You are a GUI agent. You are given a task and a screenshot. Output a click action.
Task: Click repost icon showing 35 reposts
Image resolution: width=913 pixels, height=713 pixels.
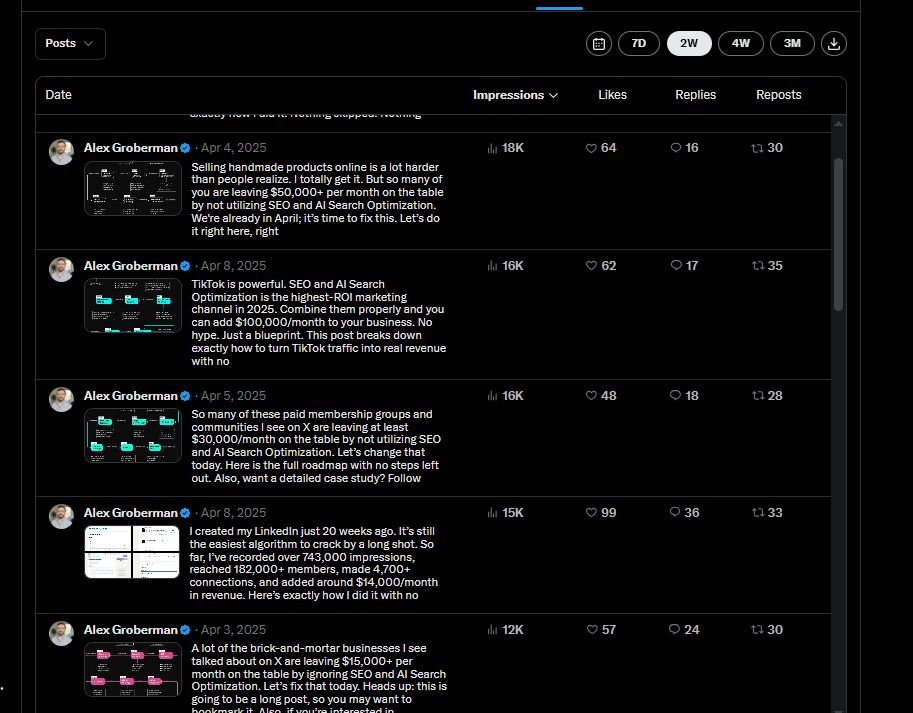click(757, 266)
